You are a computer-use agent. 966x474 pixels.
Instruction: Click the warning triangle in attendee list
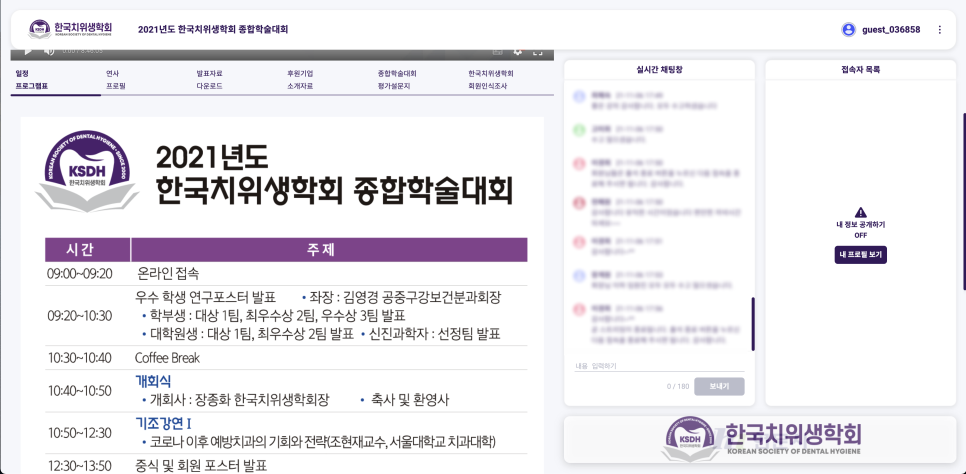(861, 212)
